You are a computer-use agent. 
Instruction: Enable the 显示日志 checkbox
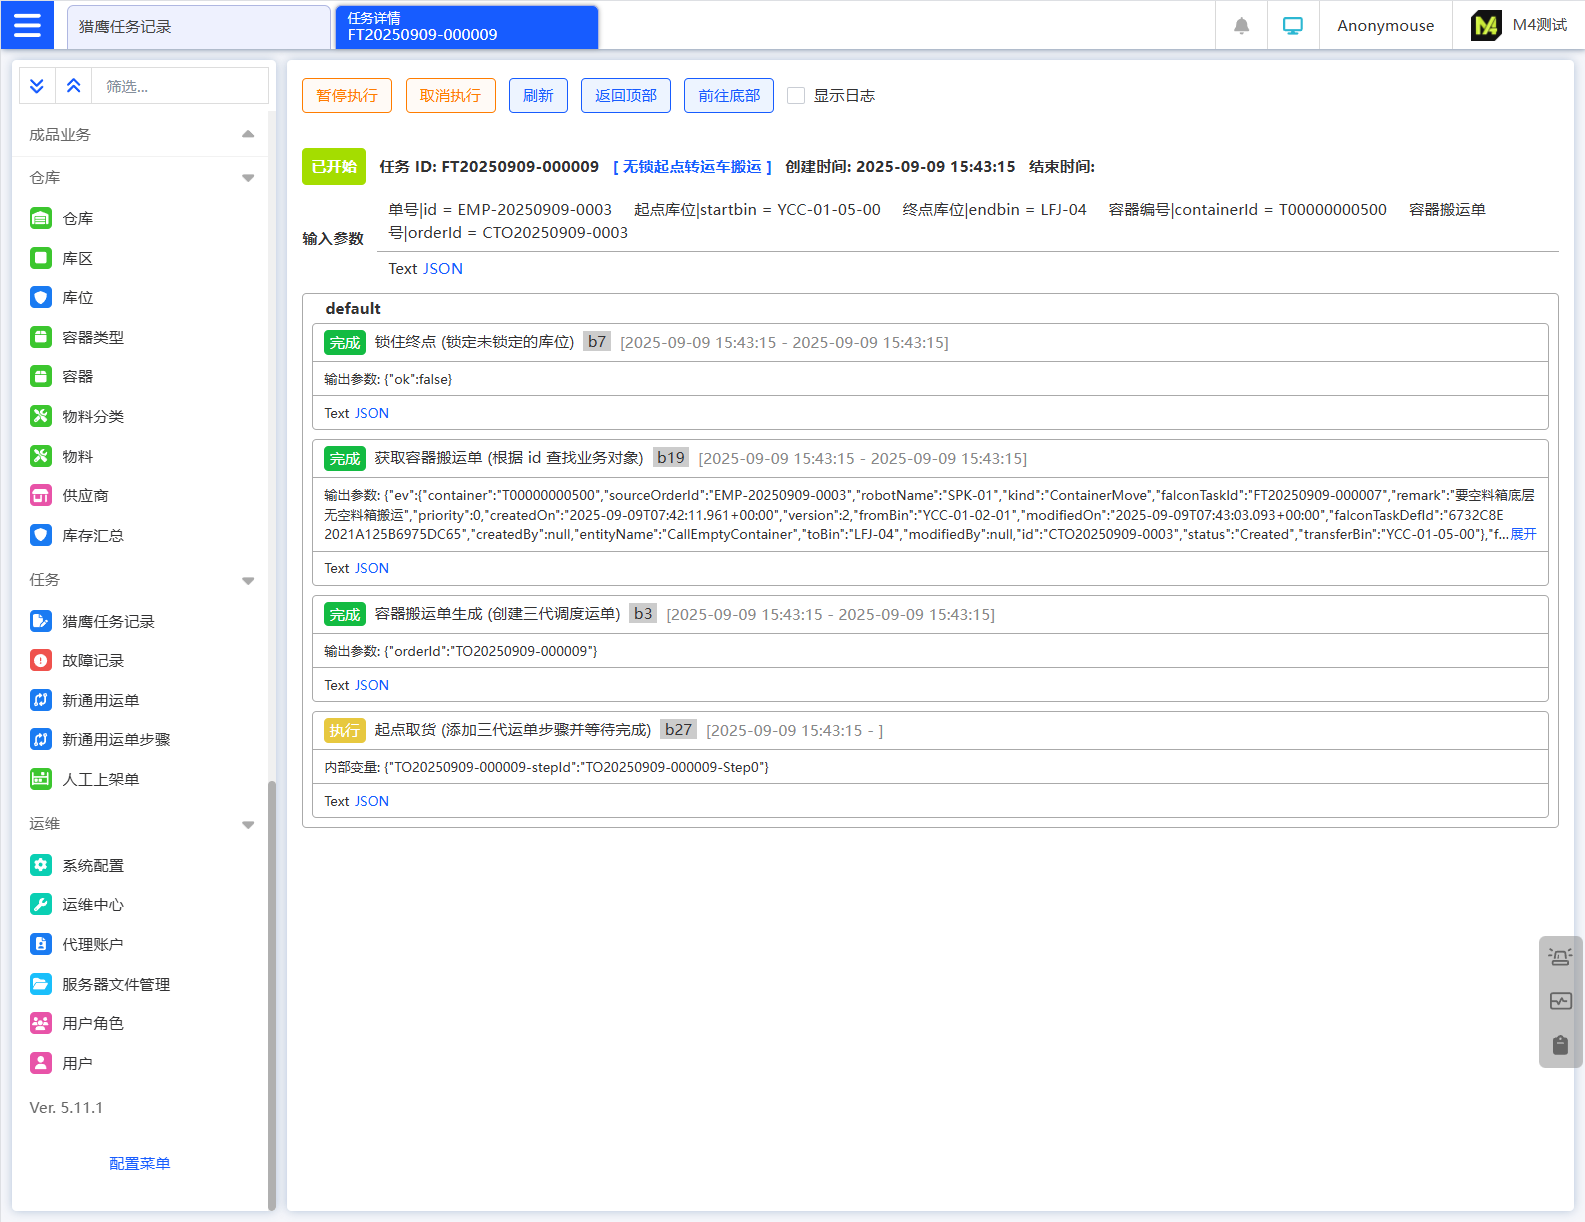[796, 96]
